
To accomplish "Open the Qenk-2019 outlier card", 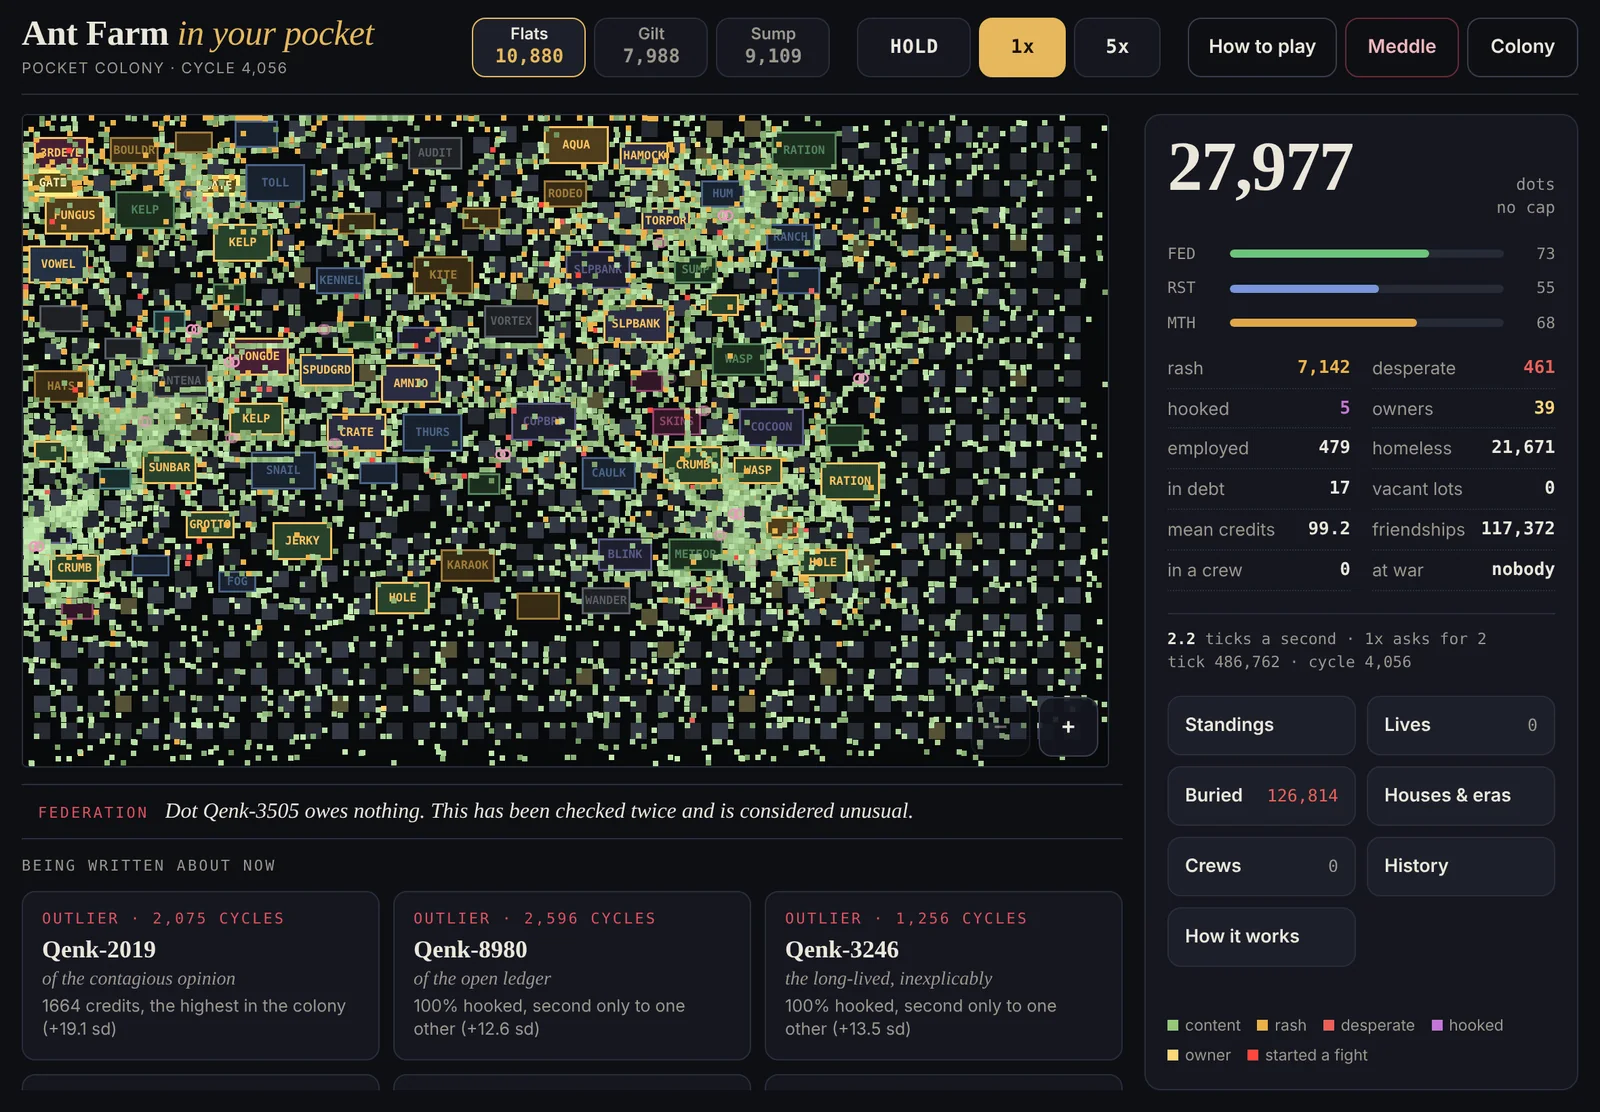I will tap(200, 976).
